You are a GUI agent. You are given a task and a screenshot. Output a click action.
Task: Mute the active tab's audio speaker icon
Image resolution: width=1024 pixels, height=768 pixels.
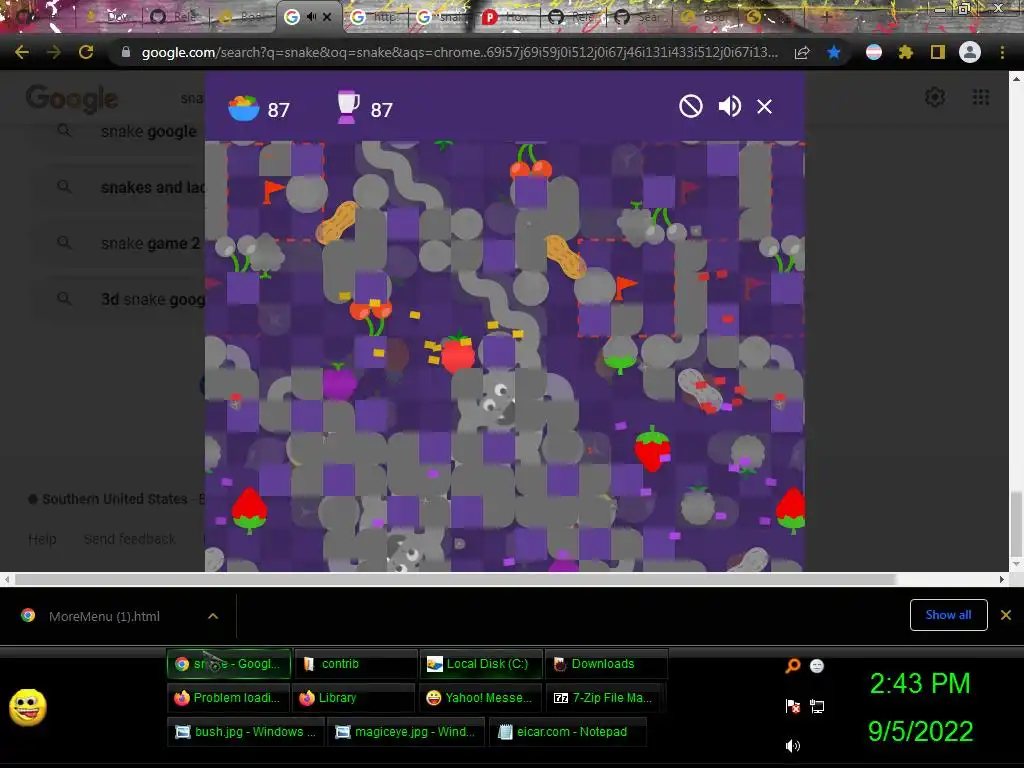click(312, 17)
